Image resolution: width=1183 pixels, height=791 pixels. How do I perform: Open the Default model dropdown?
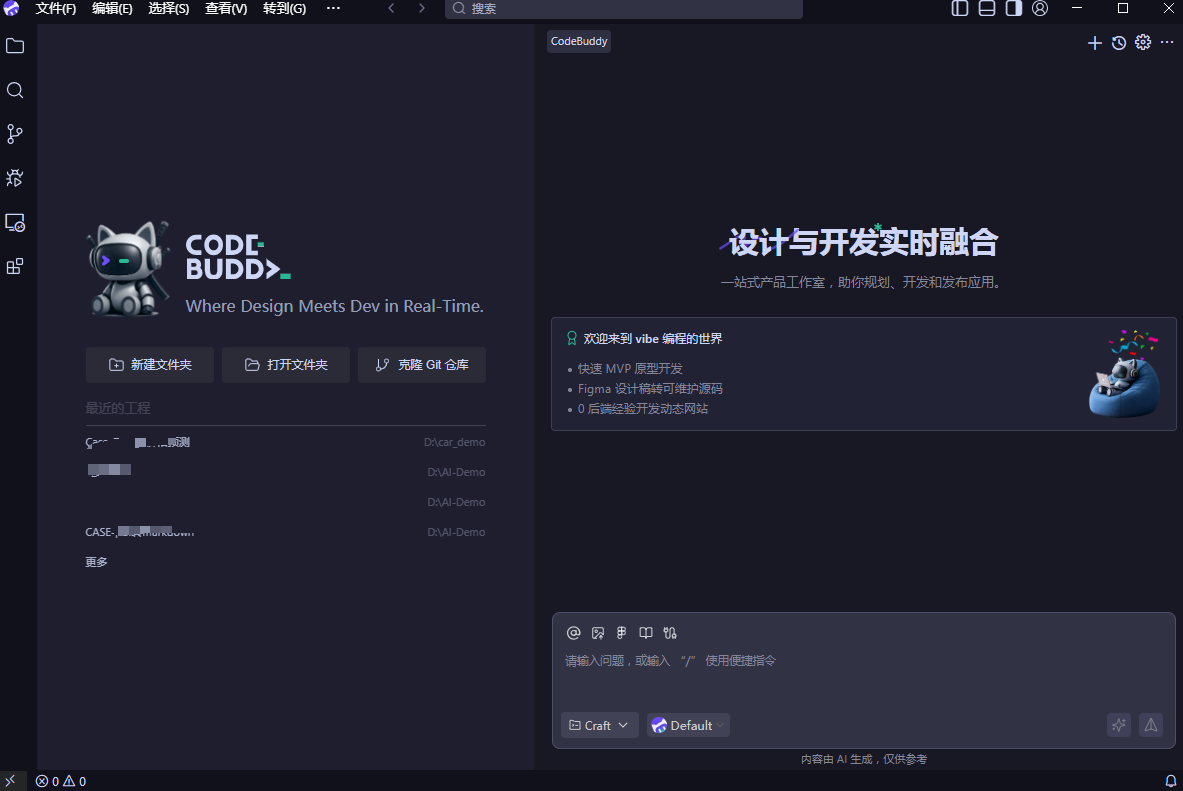point(688,725)
